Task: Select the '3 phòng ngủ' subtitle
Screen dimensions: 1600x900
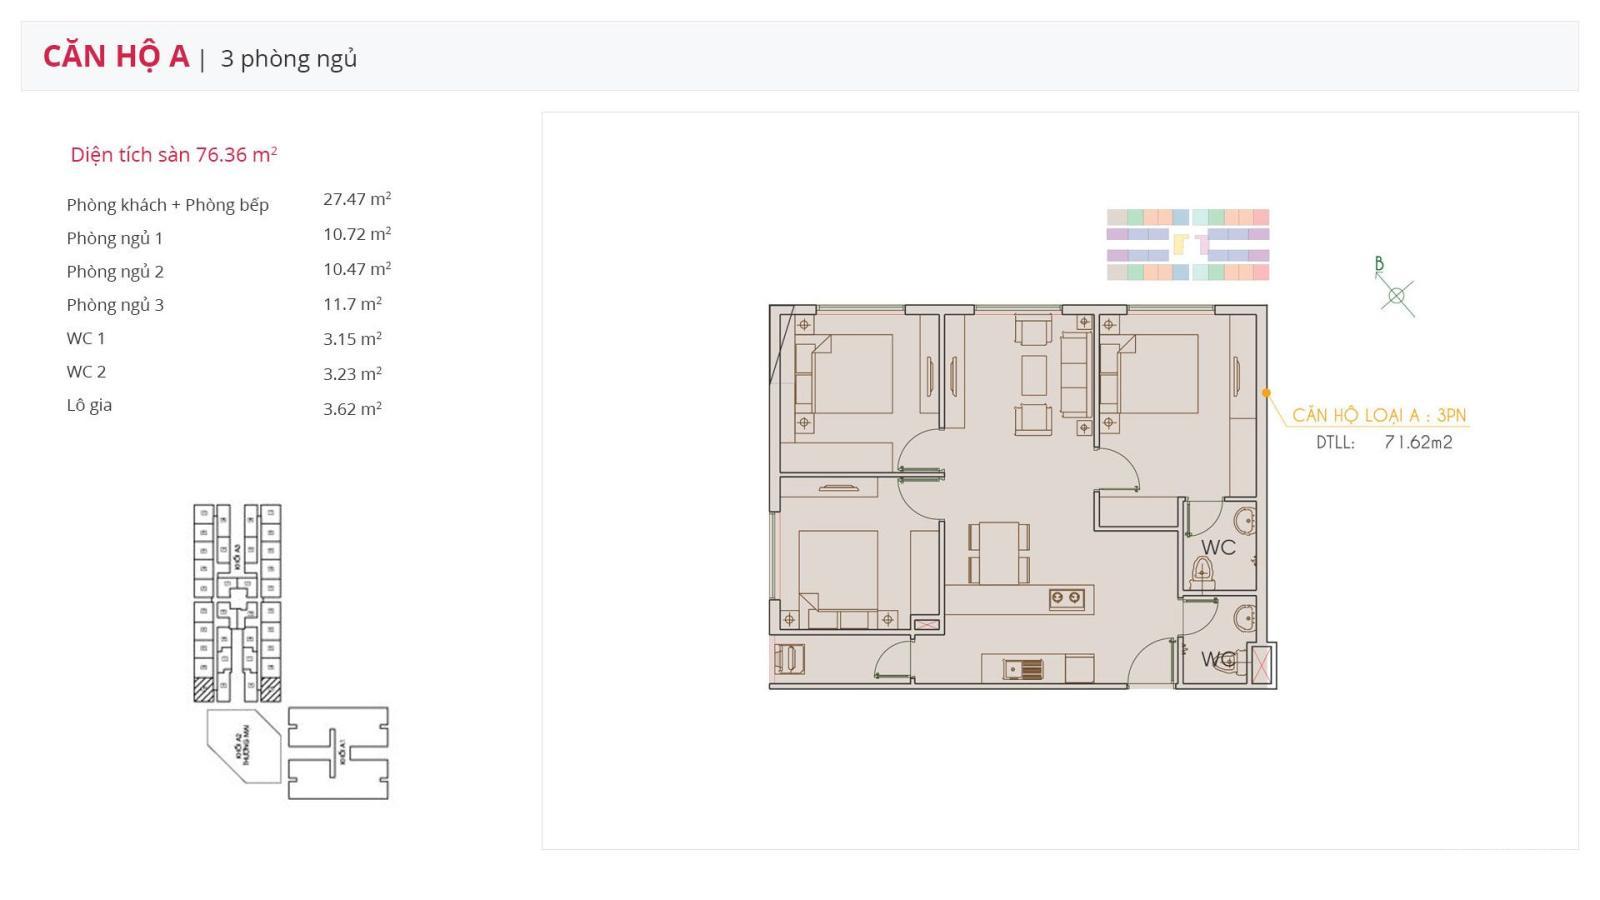Action: point(288,59)
